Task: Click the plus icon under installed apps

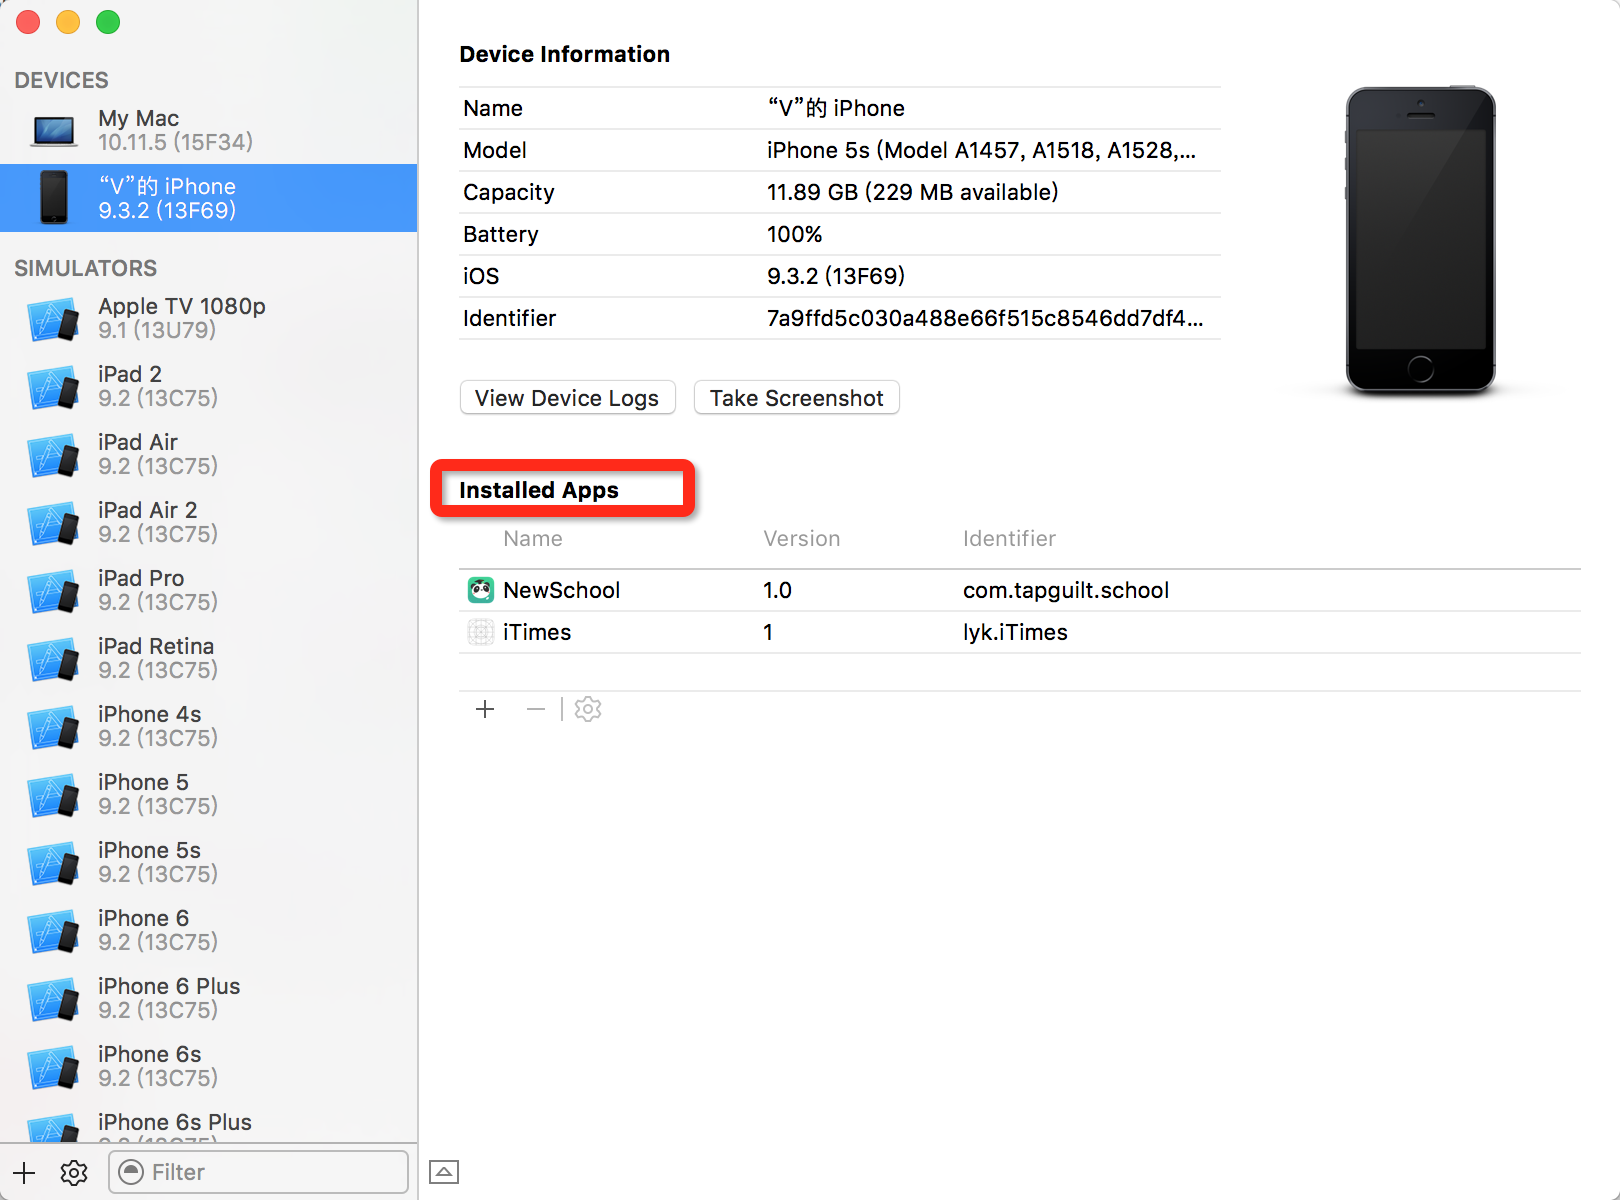Action: pos(485,709)
